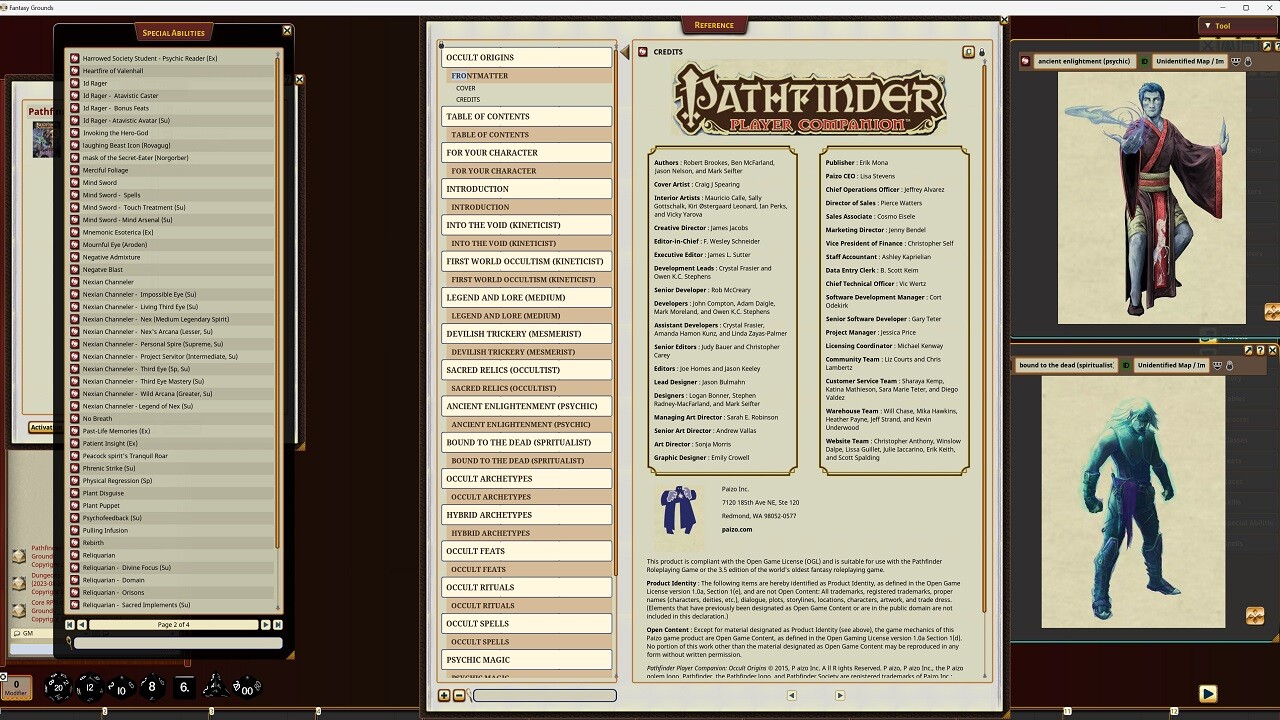Viewport: 1280px width, 720px height.
Task: Go to the next page with the right arrow button
Action: pos(266,625)
